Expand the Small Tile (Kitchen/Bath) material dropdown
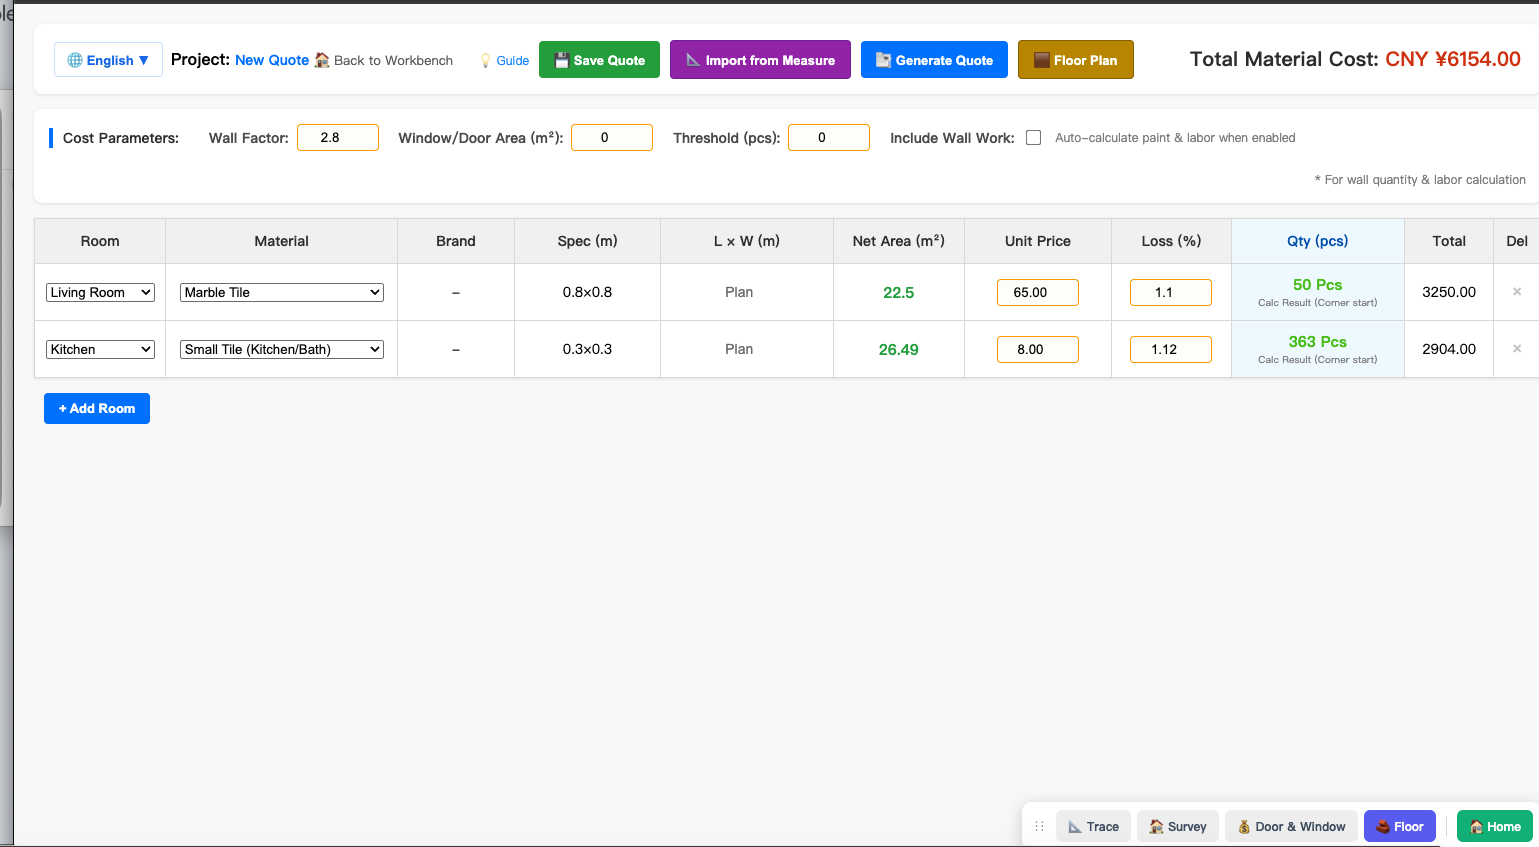Viewport: 1539px width, 847px height. [x=282, y=349]
